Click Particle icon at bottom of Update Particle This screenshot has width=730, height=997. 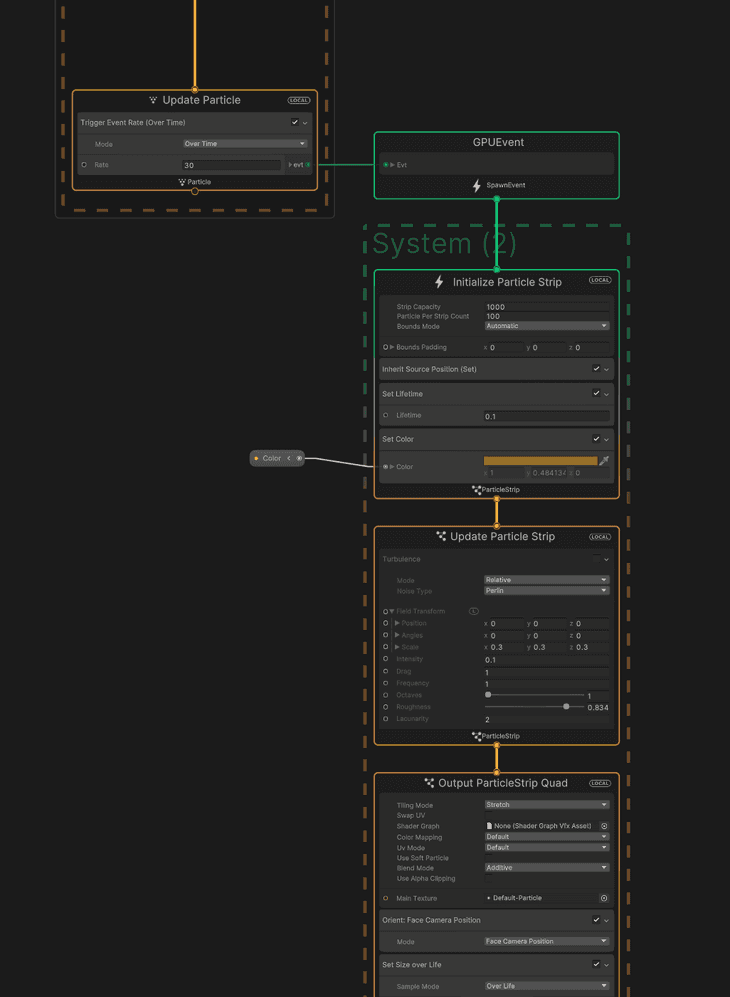coord(182,182)
